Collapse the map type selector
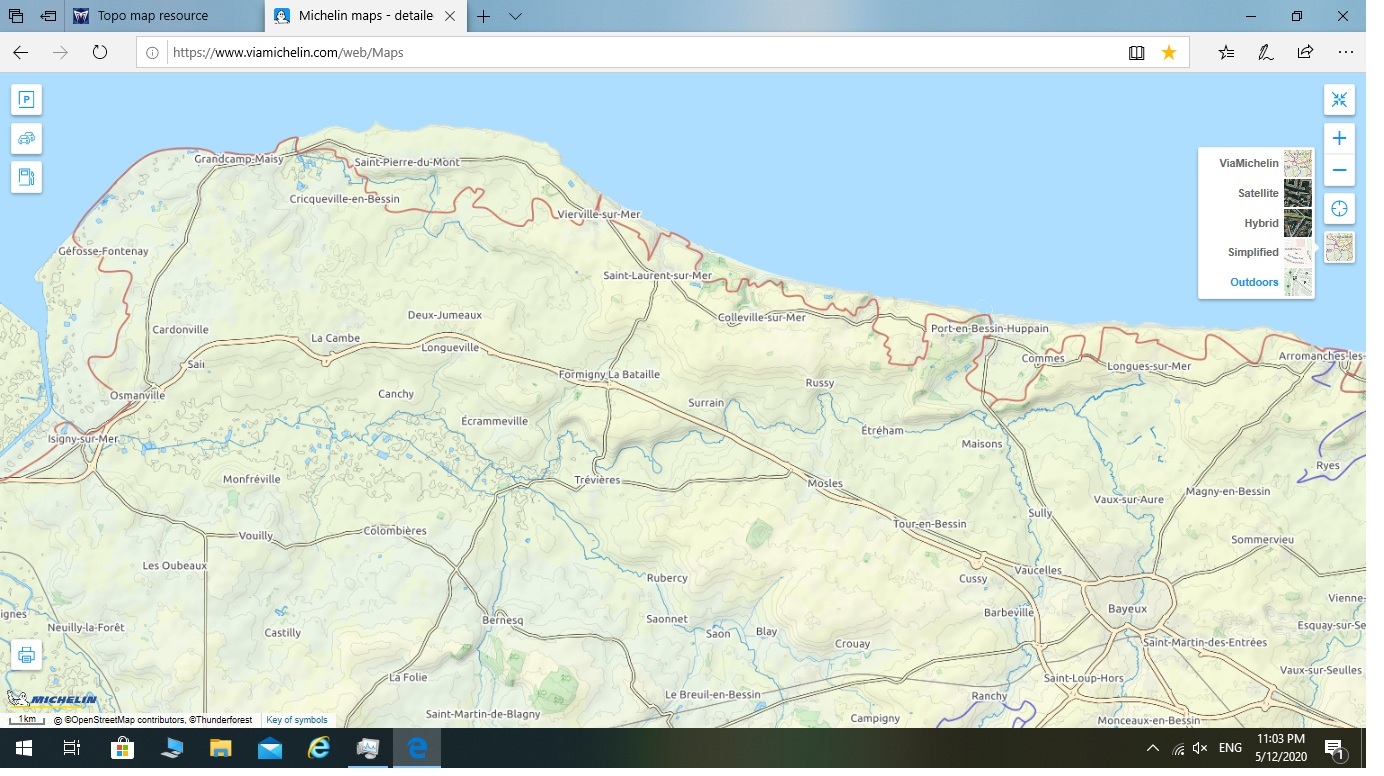The height and width of the screenshot is (776, 1384). coord(1339,247)
